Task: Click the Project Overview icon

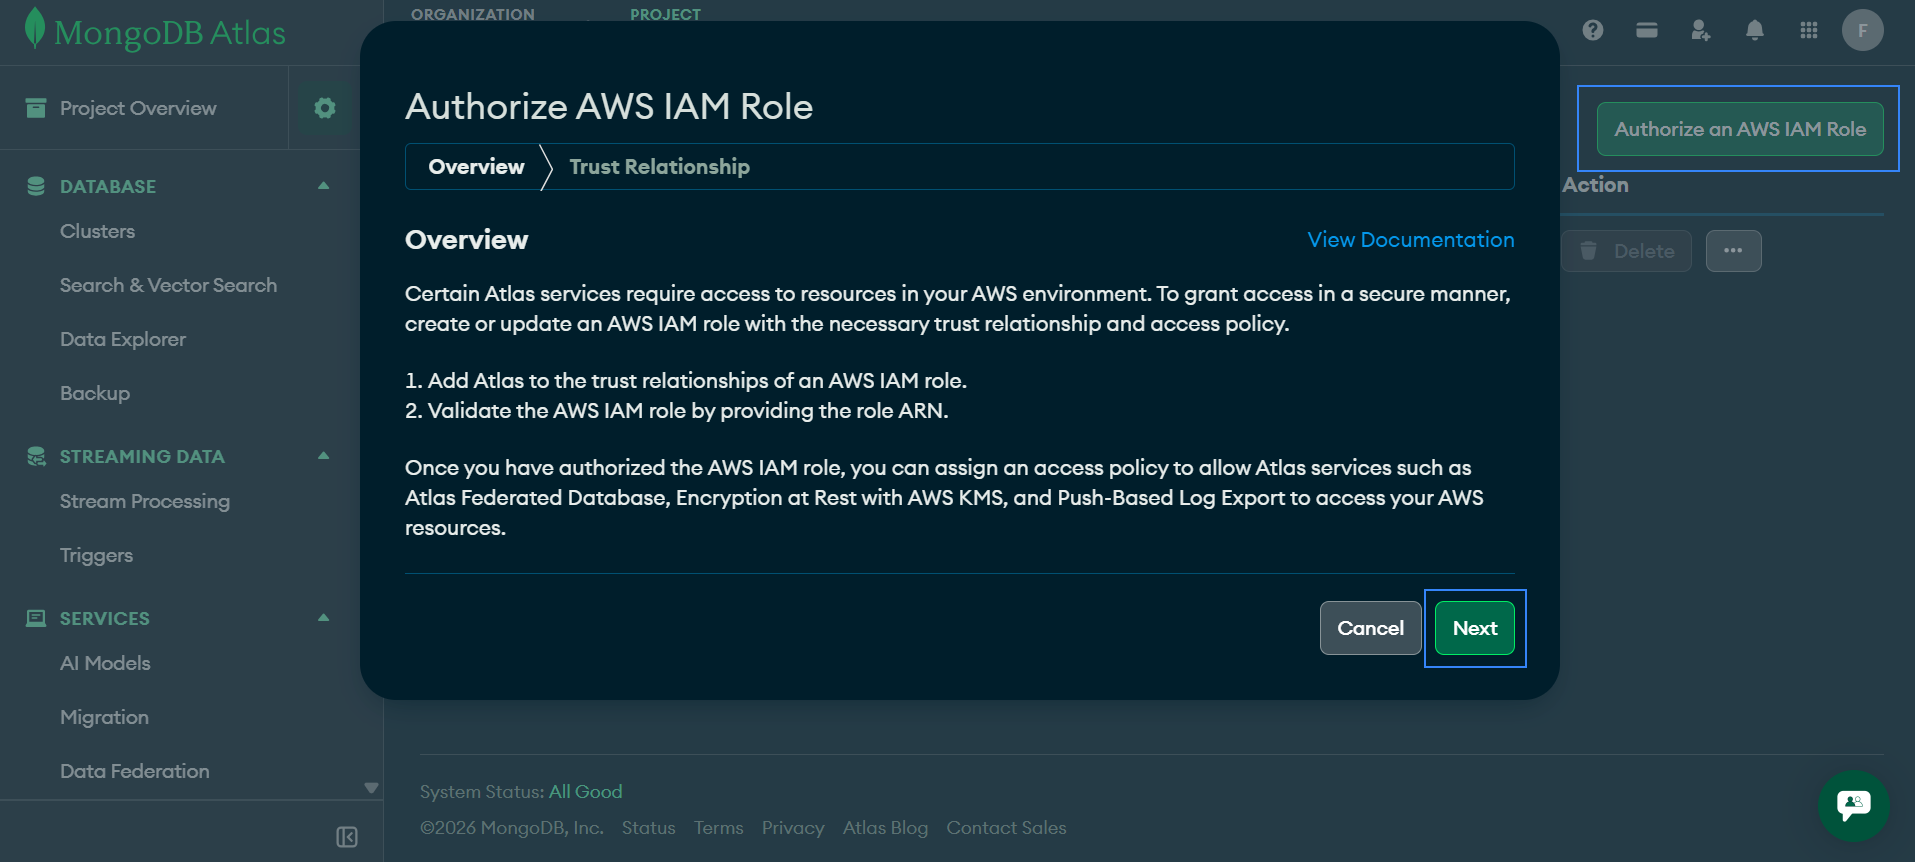Action: pos(36,107)
